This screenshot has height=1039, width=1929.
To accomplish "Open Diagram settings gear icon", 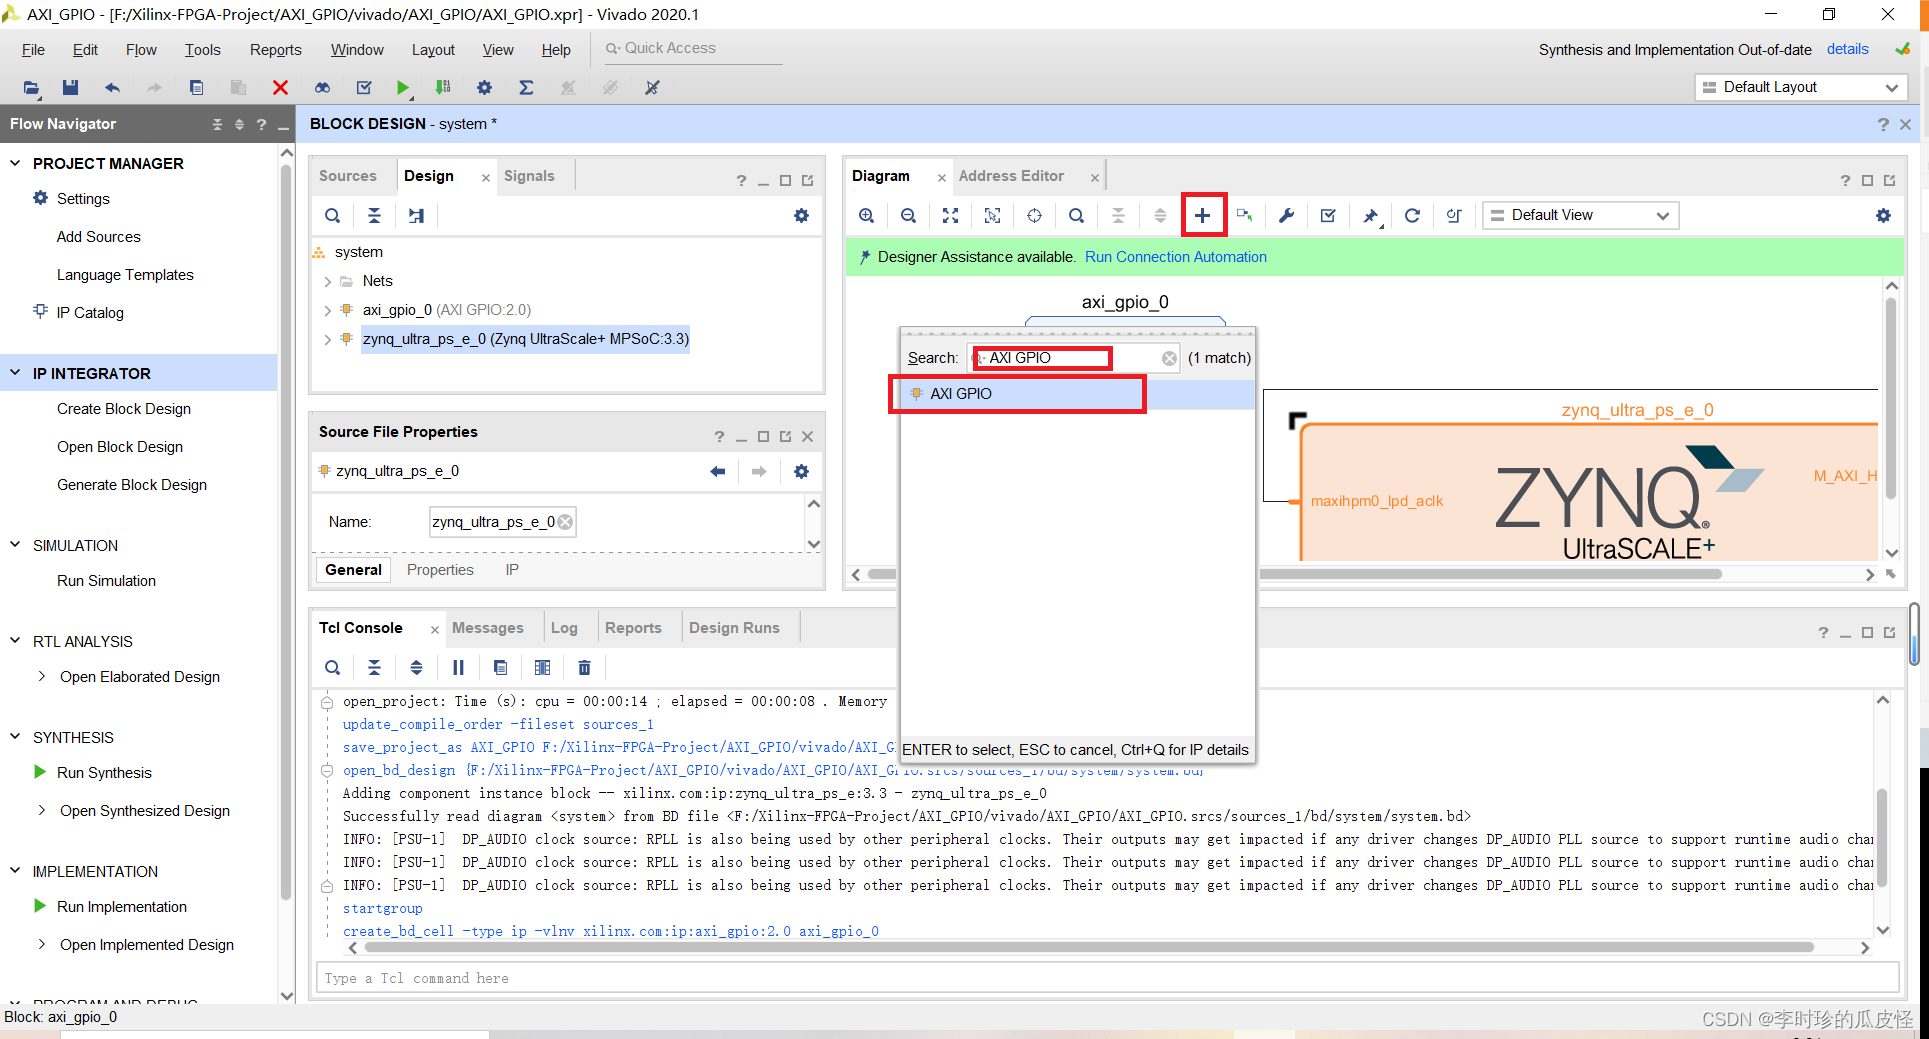I will [x=1883, y=215].
